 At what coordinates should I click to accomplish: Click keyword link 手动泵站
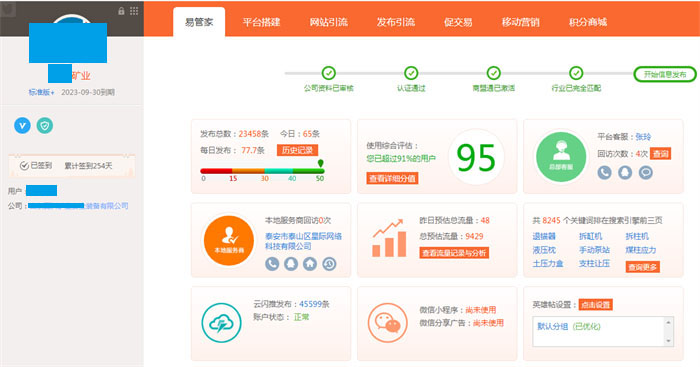click(x=594, y=250)
